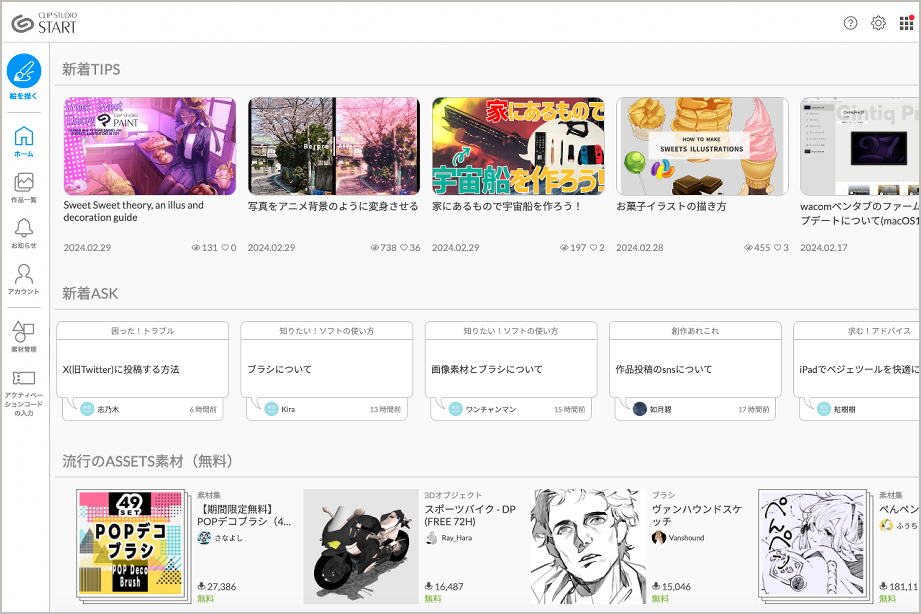
Task: Open the 新着TIPS section heading
Action: click(x=91, y=69)
